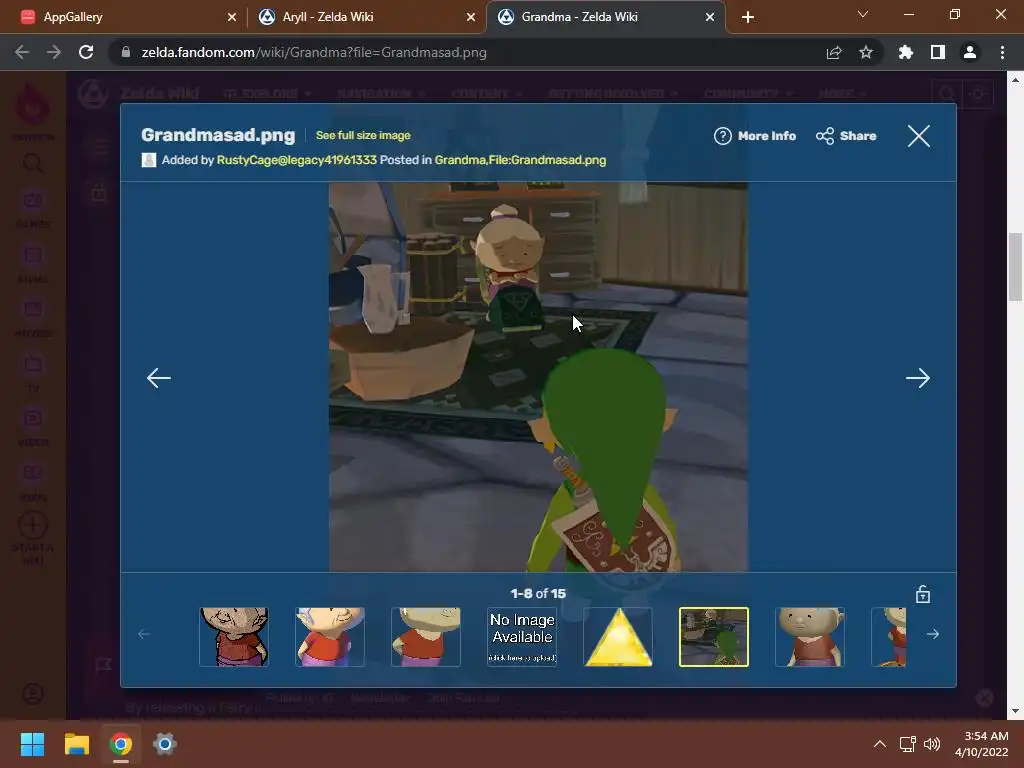Open Chrome three-dot menu
1024x768 pixels.
click(x=1002, y=52)
